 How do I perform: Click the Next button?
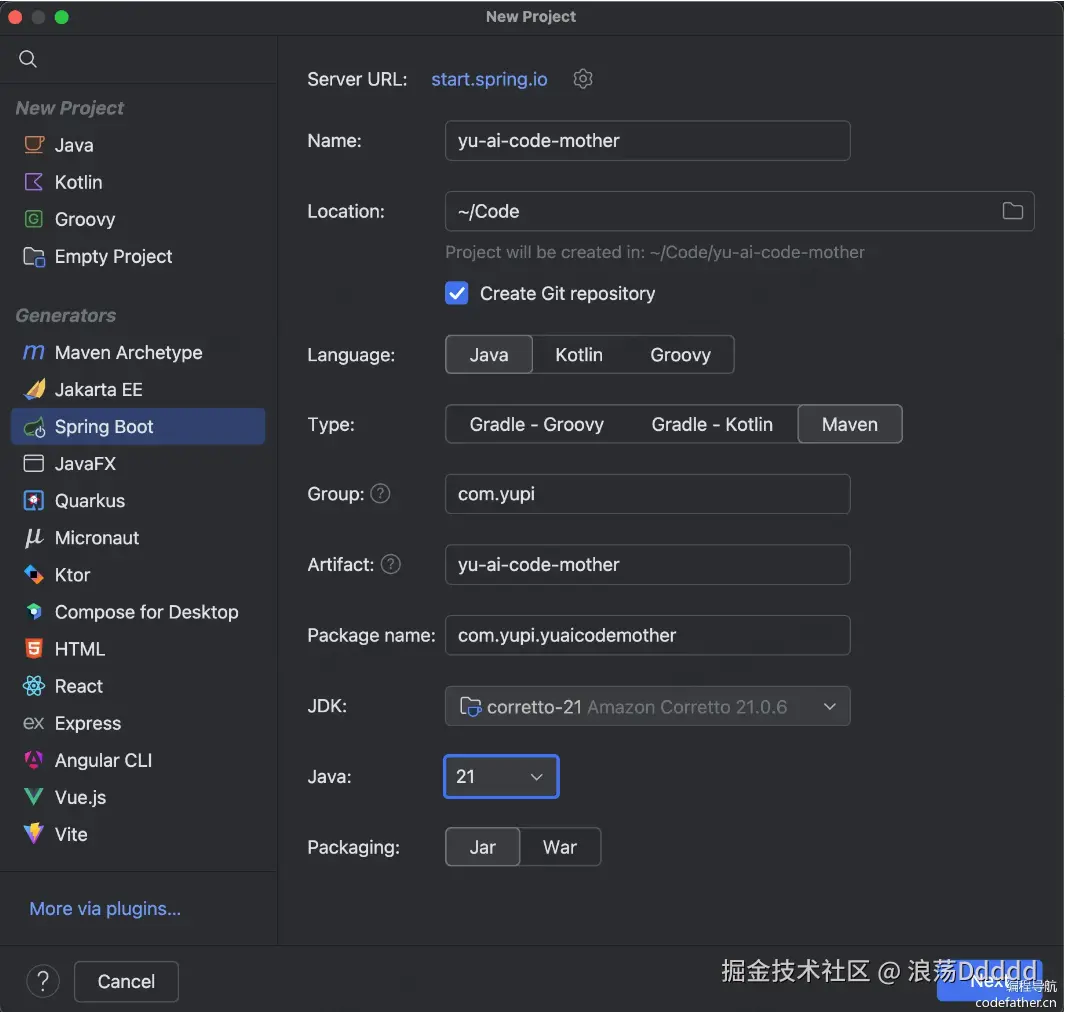click(989, 981)
